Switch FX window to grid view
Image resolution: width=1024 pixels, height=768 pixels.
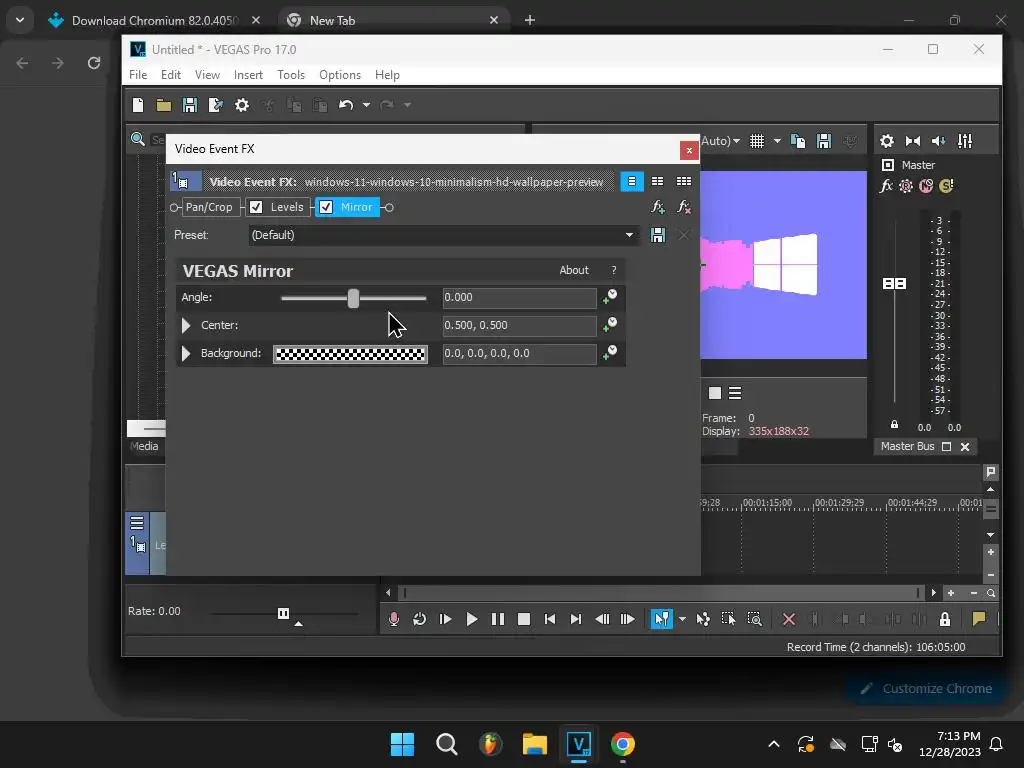tap(684, 182)
